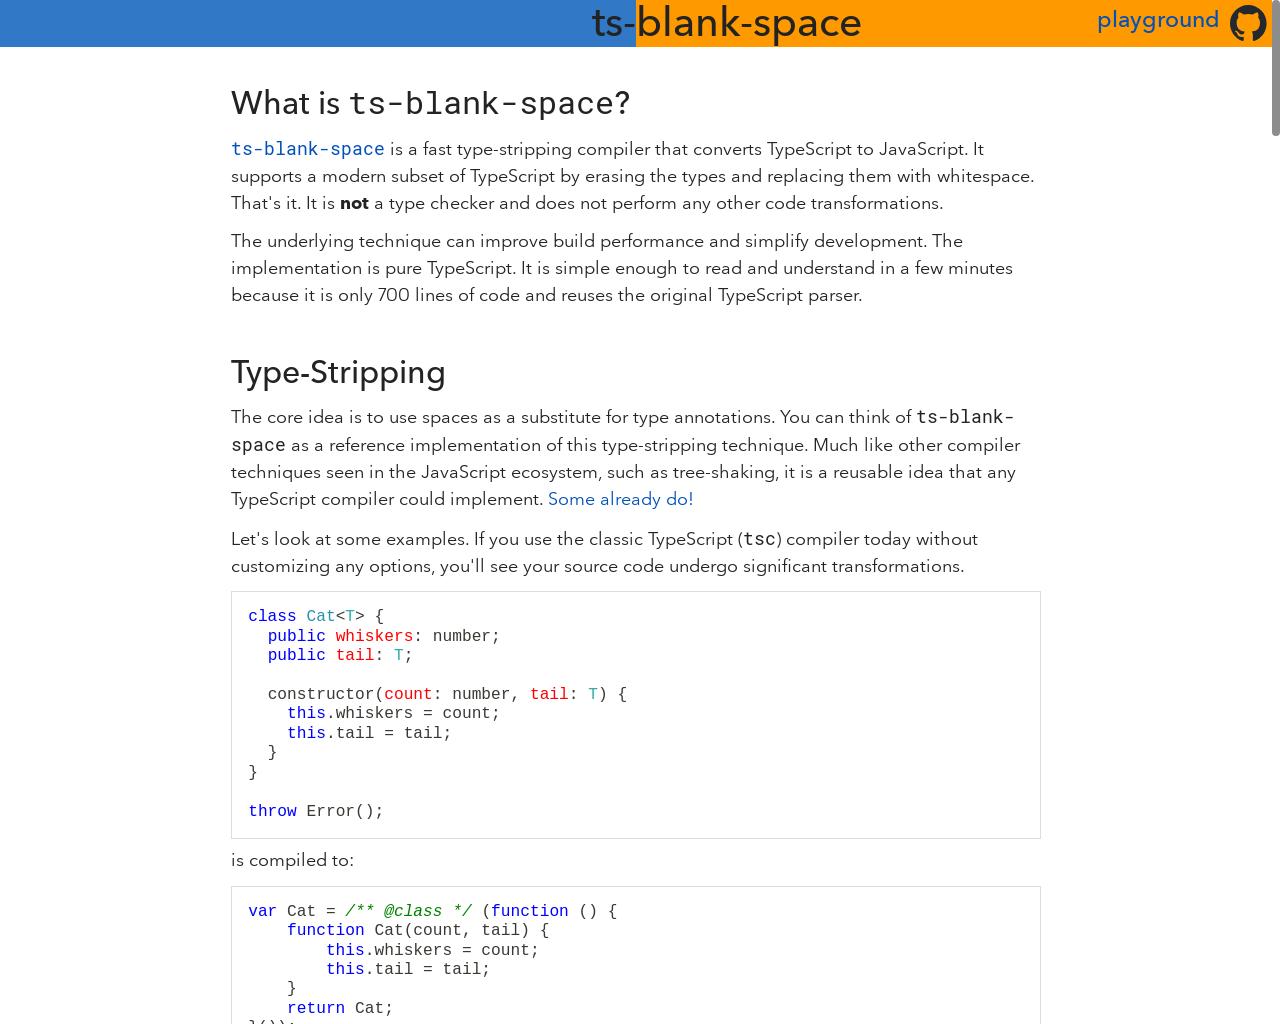The height and width of the screenshot is (1024, 1280).
Task: Open the playground link
Action: (x=1158, y=20)
